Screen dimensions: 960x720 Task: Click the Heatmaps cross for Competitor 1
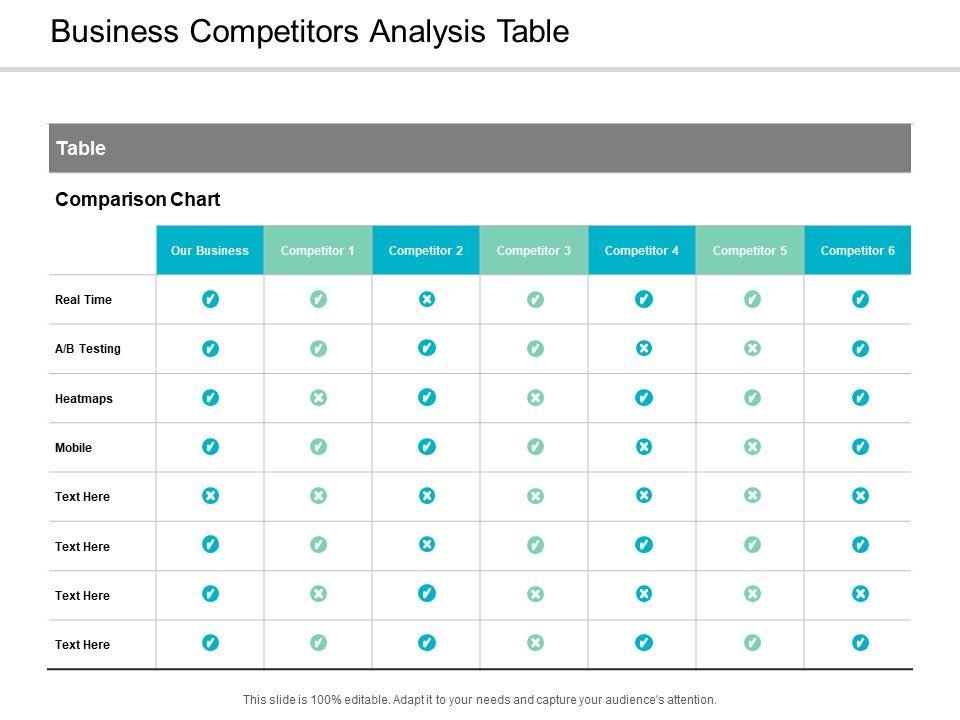(x=318, y=398)
